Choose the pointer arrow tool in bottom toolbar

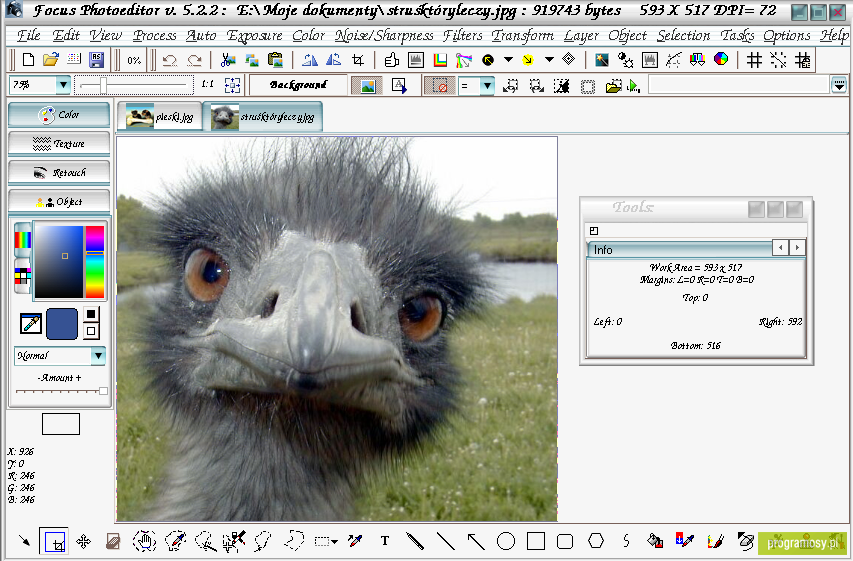click(x=24, y=540)
